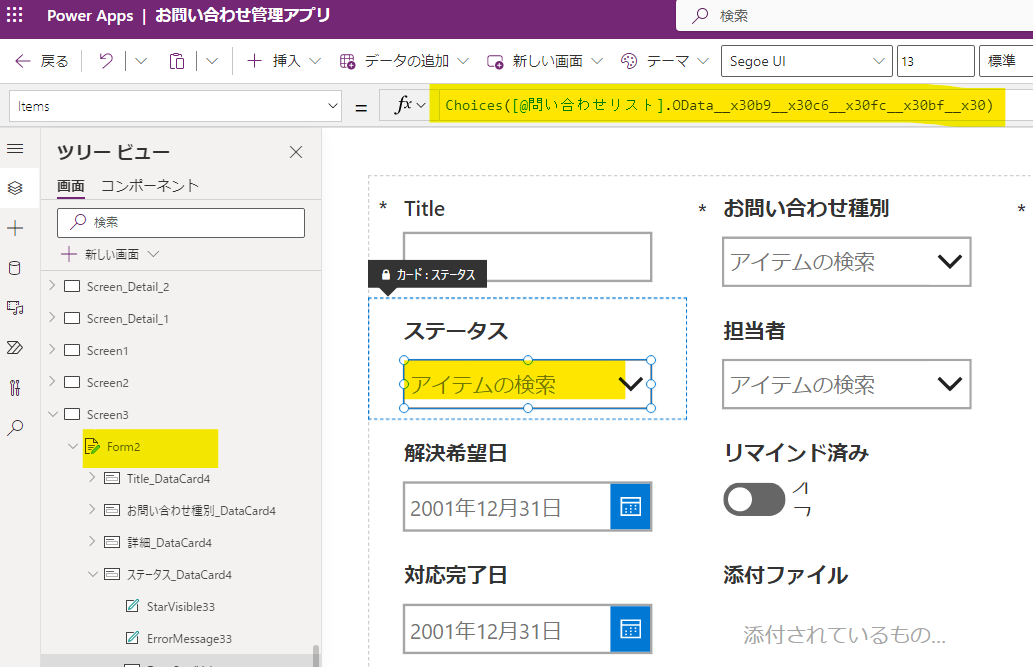Open the 担当者 combo box
The image size is (1033, 667).
tap(847, 384)
